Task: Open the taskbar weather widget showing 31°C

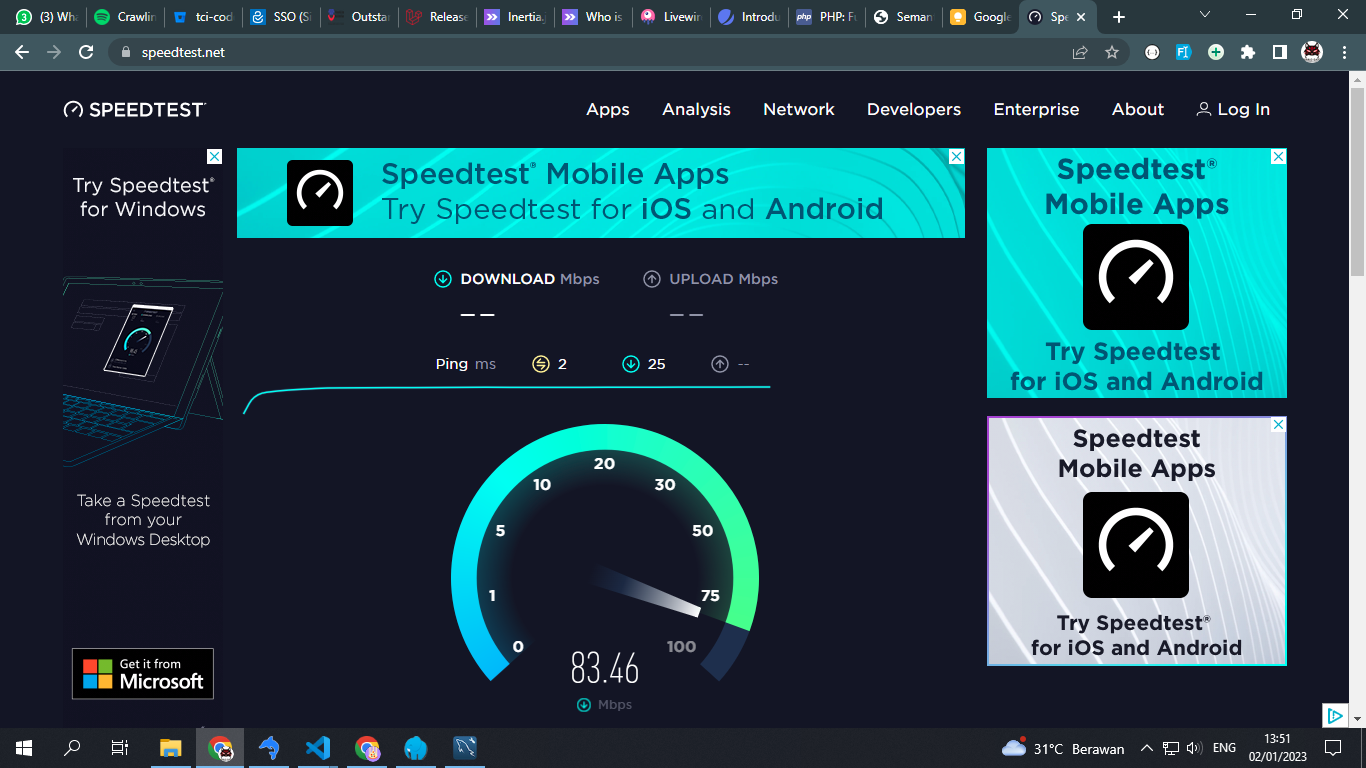Action: (1063, 748)
